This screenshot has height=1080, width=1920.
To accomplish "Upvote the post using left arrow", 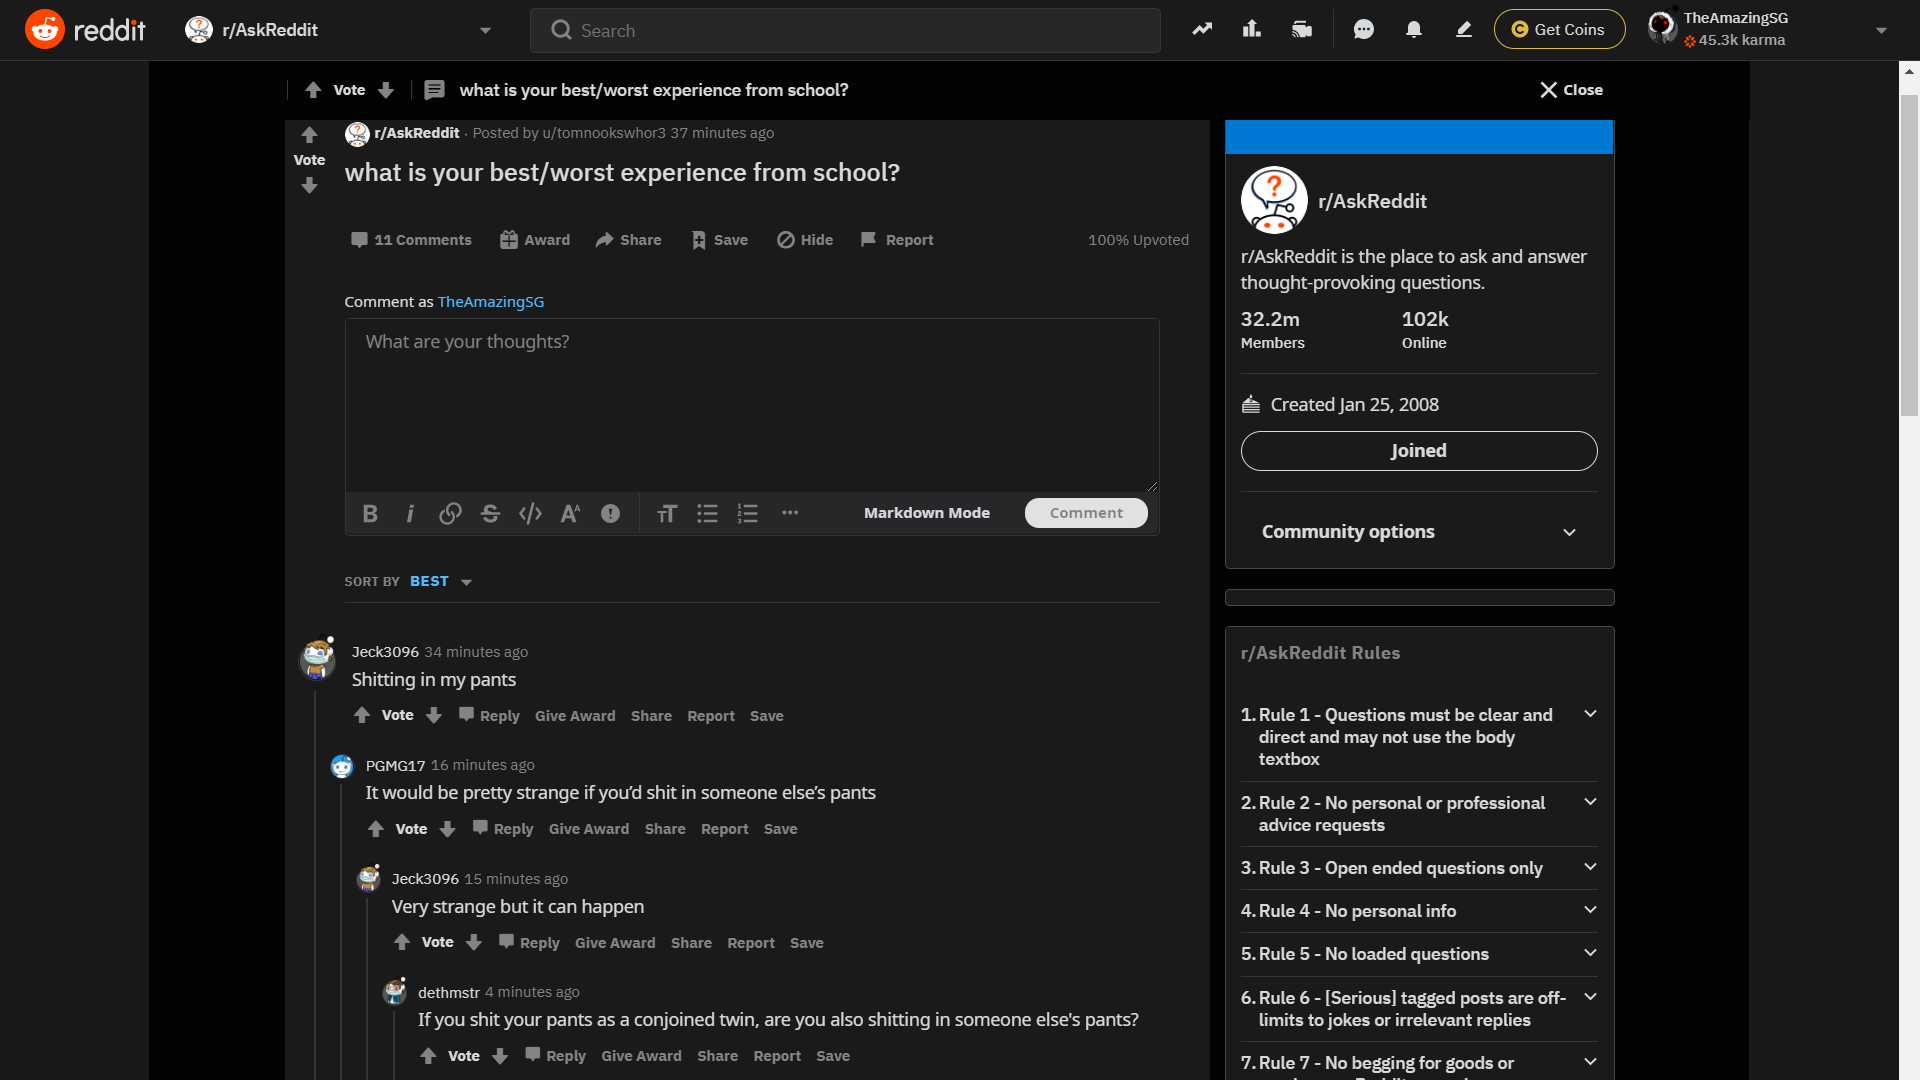I will click(x=309, y=135).
